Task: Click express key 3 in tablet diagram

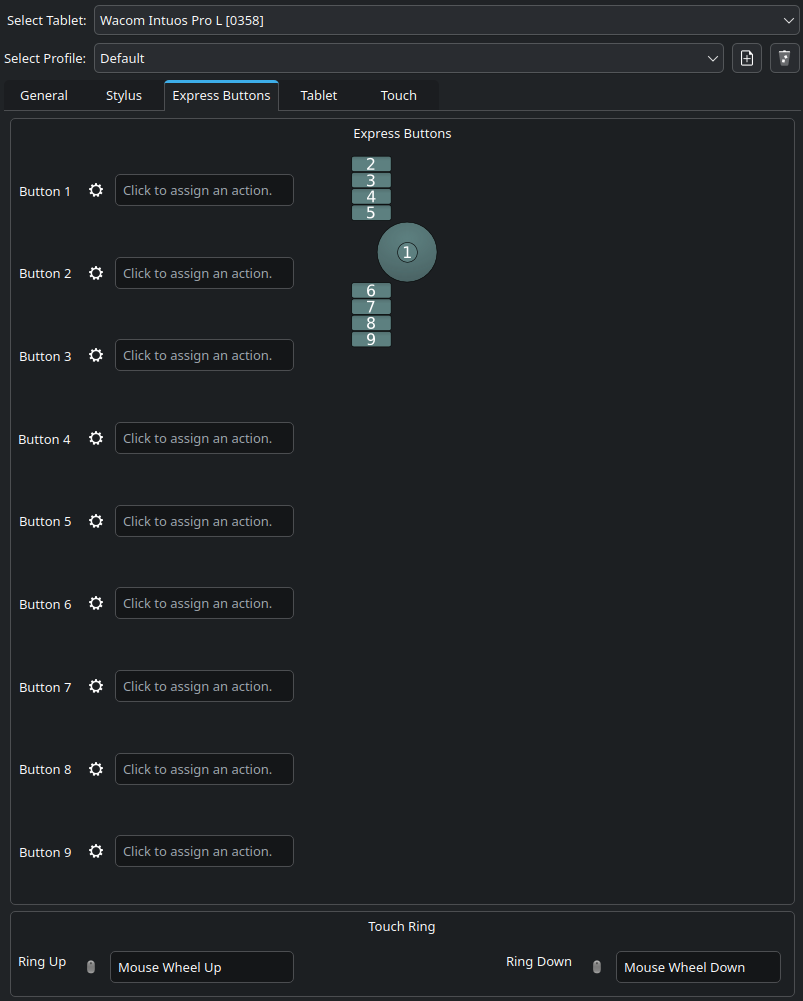Action: click(371, 181)
